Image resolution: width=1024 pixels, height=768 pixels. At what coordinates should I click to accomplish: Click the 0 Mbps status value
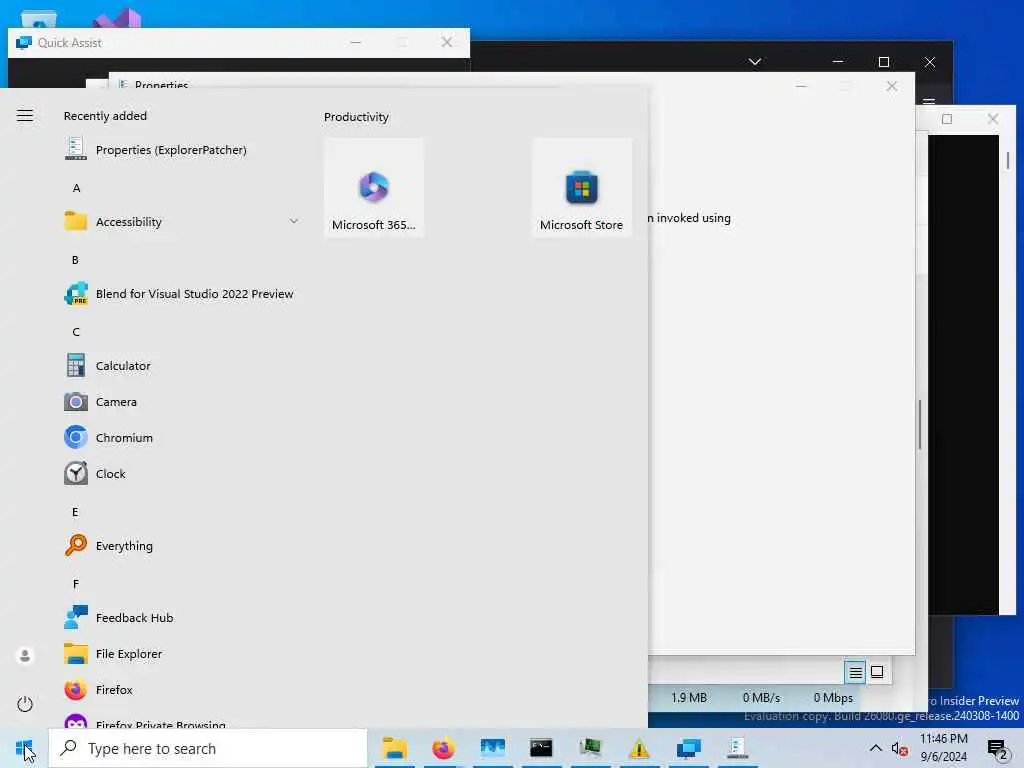pyautogui.click(x=833, y=697)
